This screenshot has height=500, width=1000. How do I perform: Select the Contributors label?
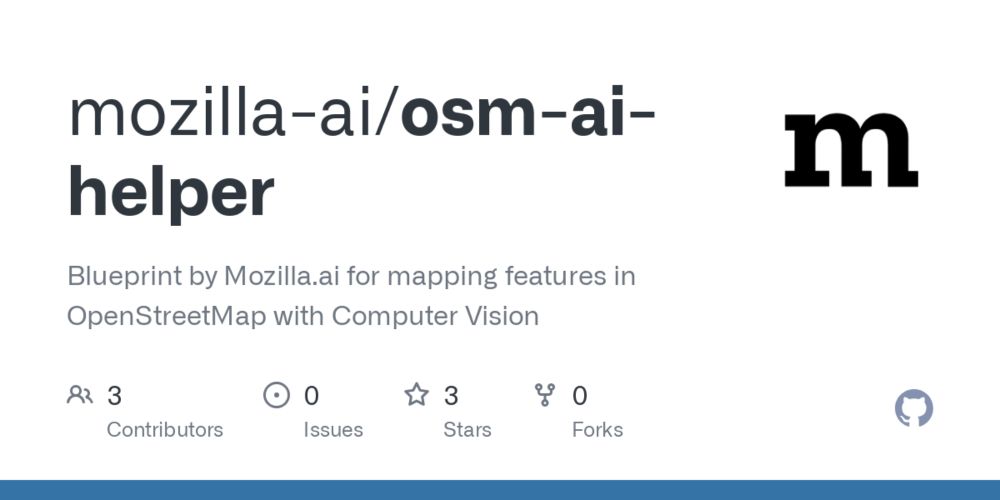(x=165, y=430)
